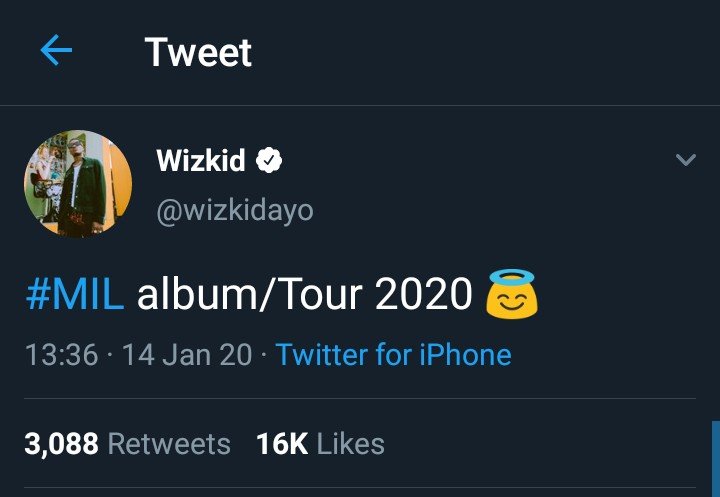Open the @wizkidayo handle
The height and width of the screenshot is (497, 720).
(x=234, y=210)
